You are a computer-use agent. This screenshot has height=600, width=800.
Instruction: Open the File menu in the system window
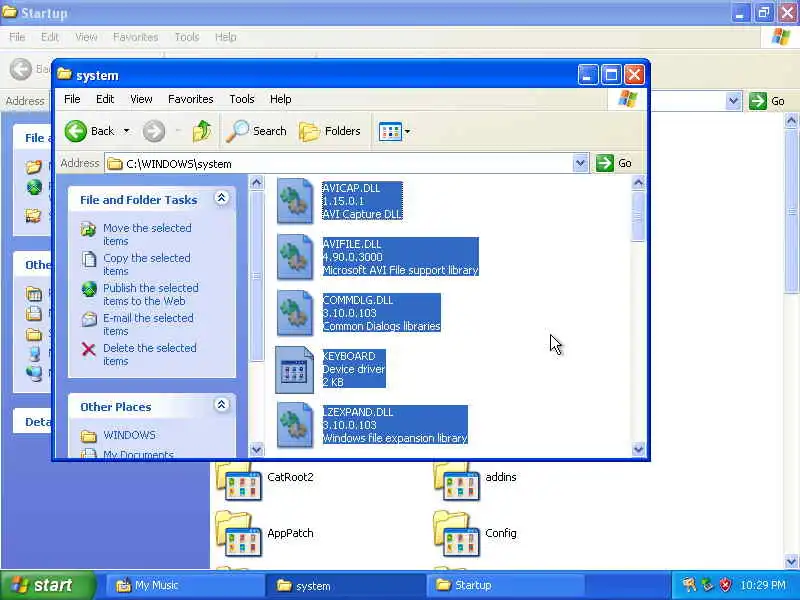click(72, 99)
